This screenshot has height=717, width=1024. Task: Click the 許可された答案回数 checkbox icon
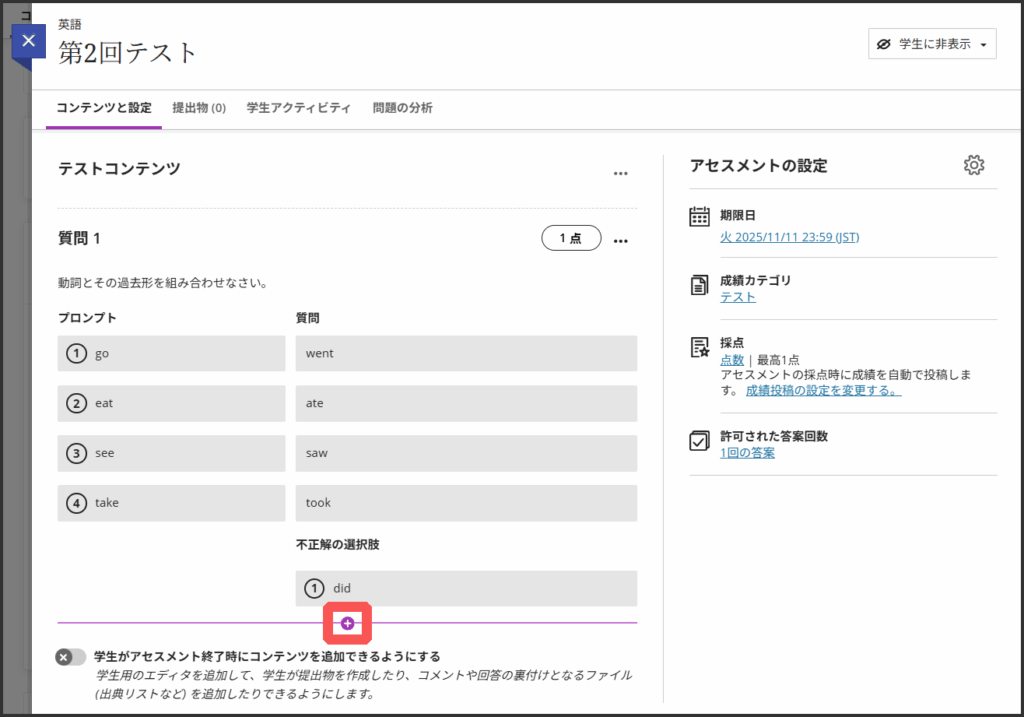pyautogui.click(x=700, y=441)
